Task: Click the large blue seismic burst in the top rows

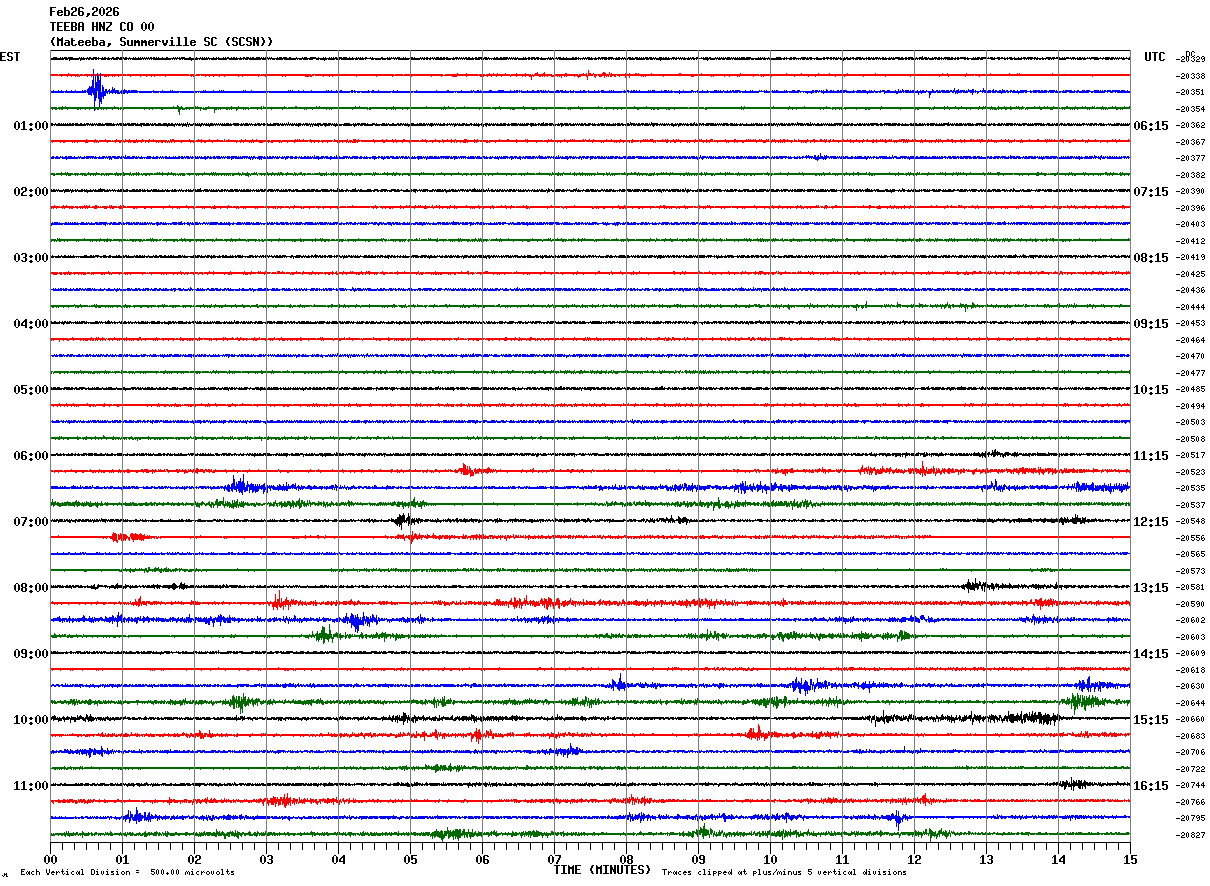Action: (97, 91)
